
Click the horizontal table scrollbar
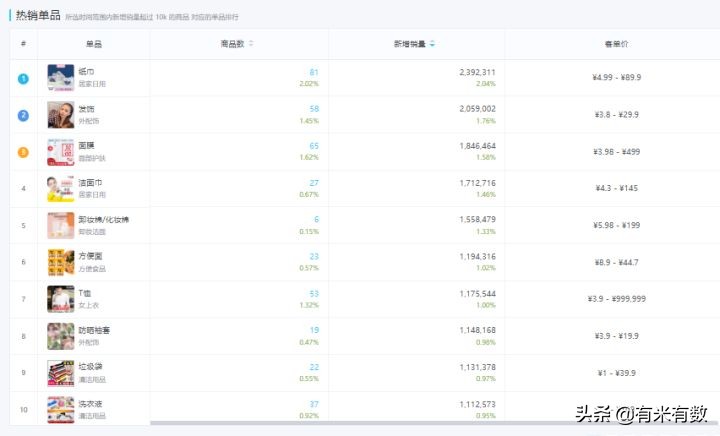click(432, 423)
